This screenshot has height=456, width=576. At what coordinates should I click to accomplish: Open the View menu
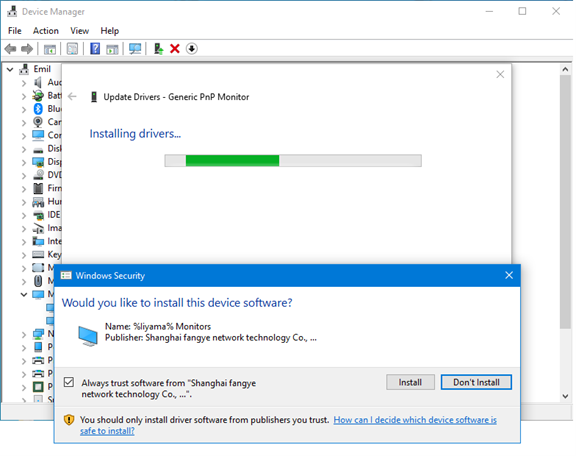(80, 31)
